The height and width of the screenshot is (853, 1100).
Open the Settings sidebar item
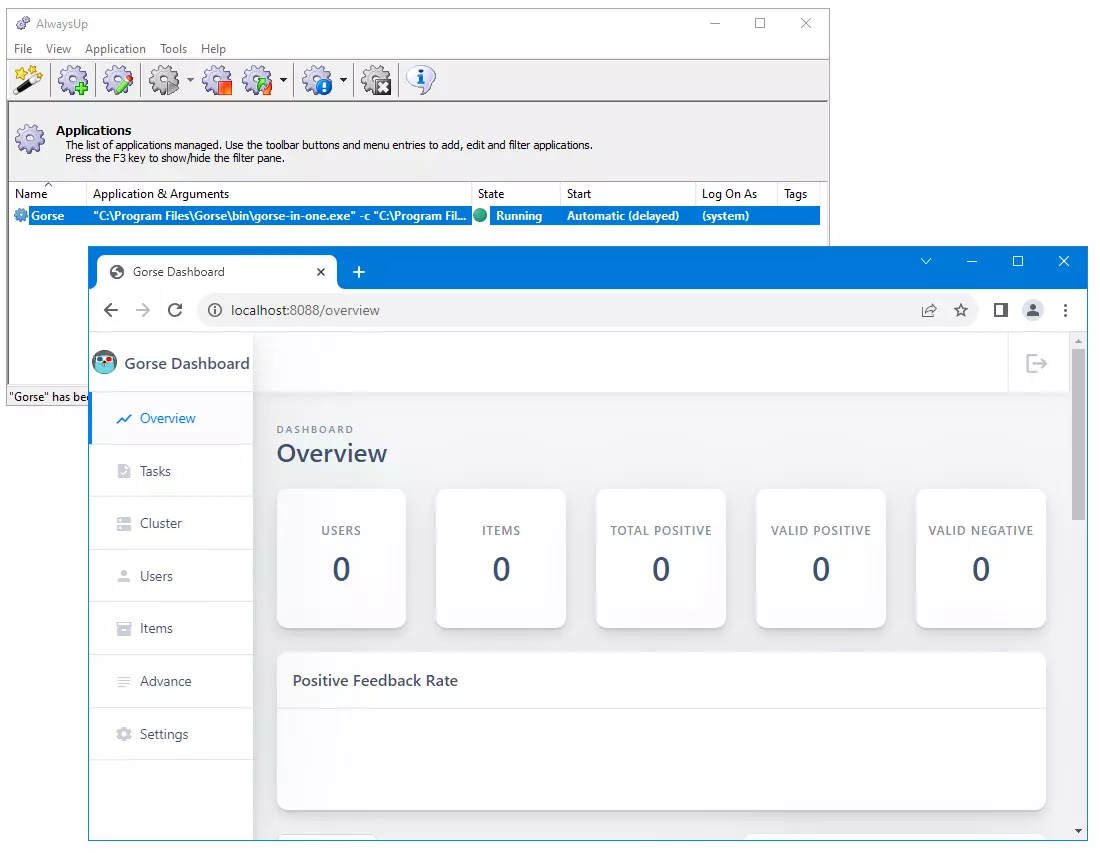171,734
